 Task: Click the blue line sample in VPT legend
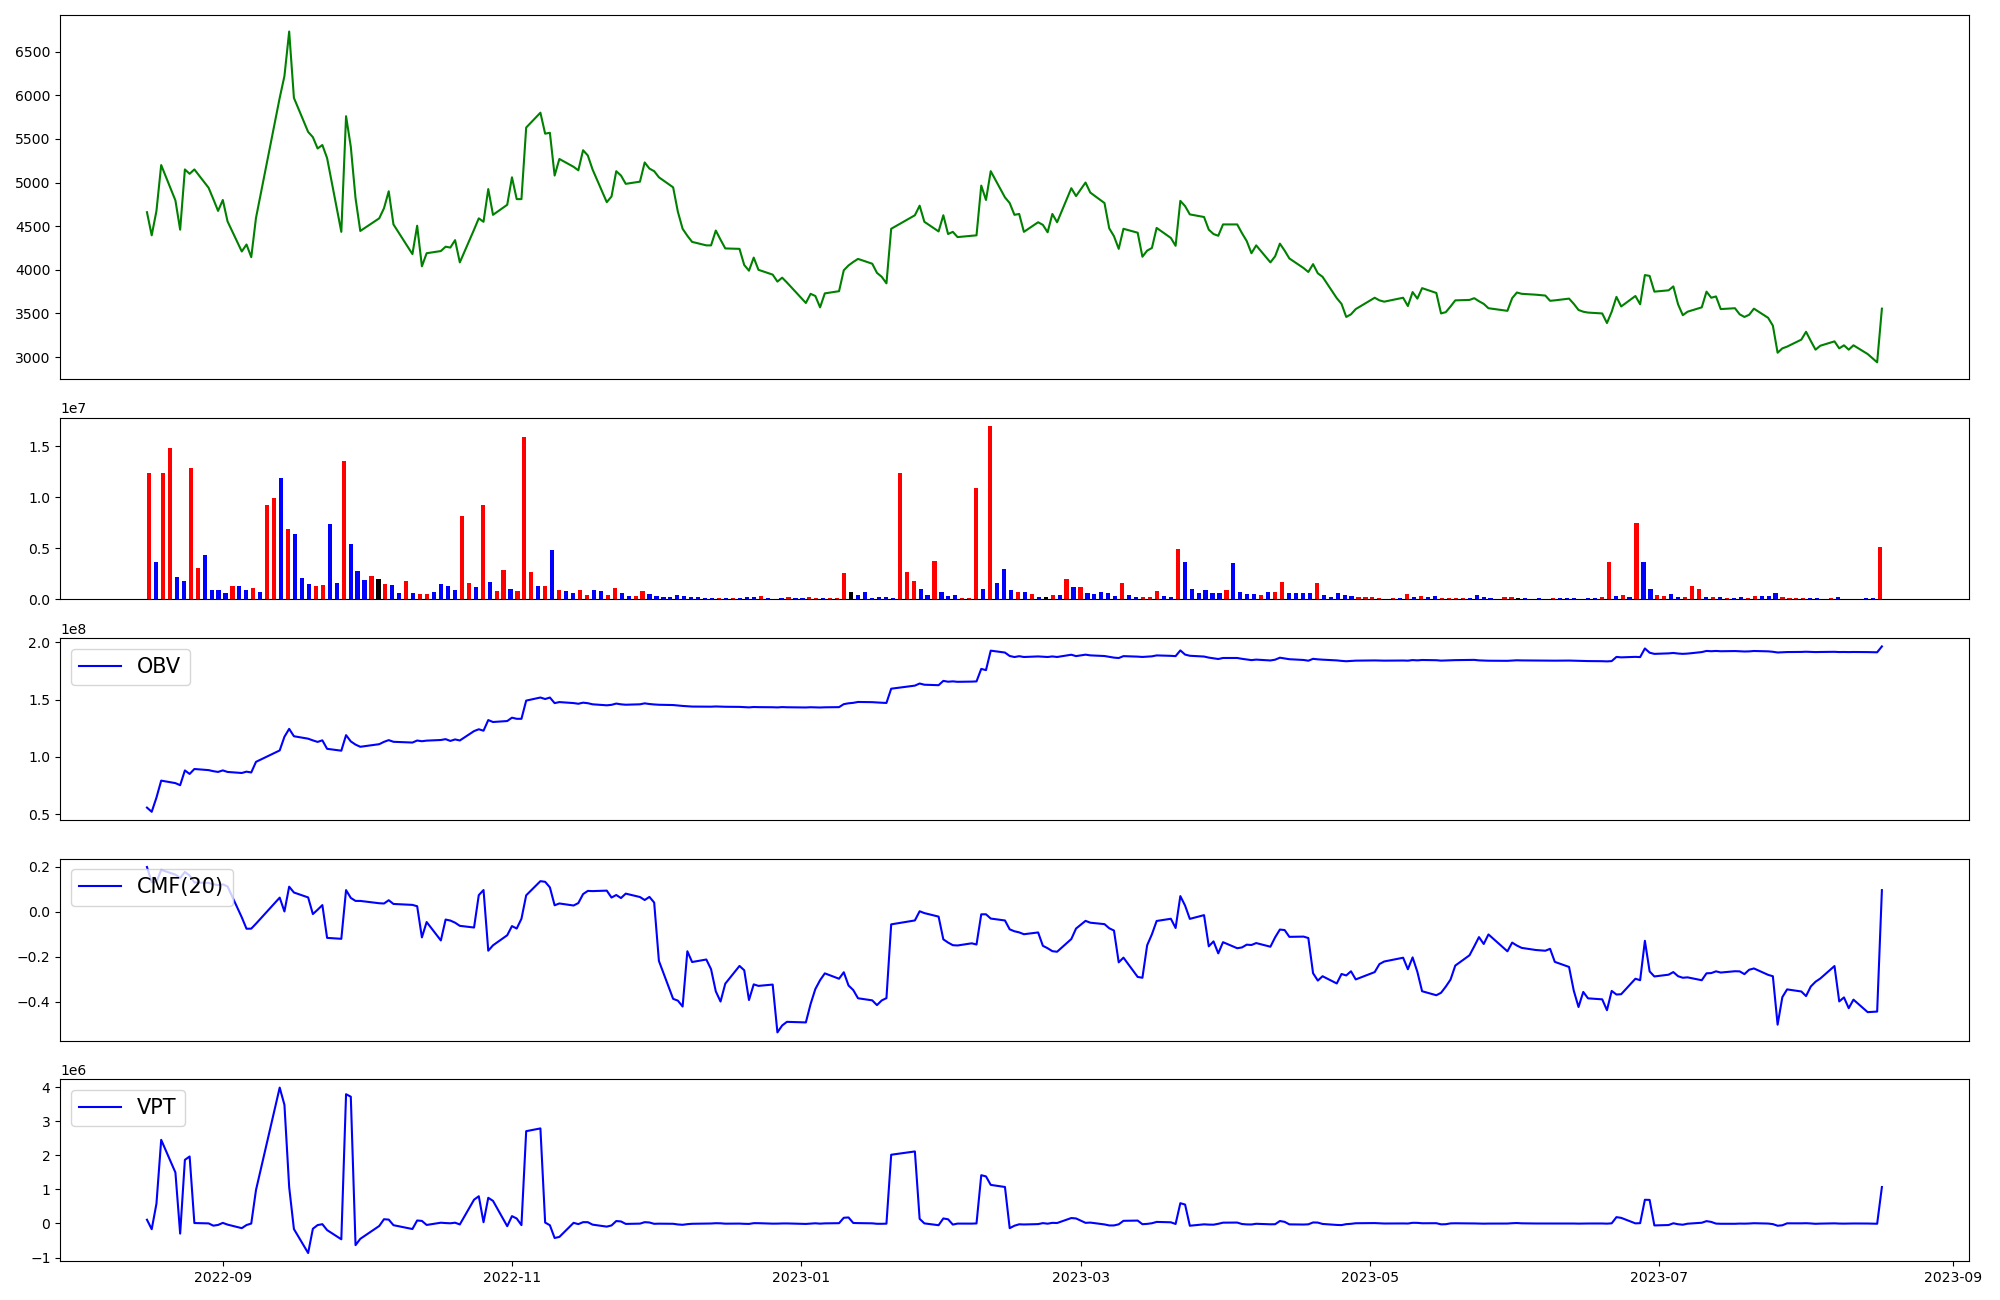(100, 1108)
